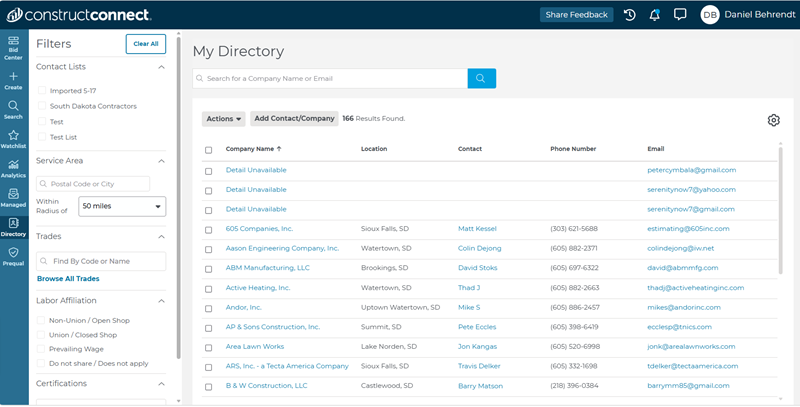Check Do not share / Does not apply
The image size is (800, 407).
tap(41, 363)
